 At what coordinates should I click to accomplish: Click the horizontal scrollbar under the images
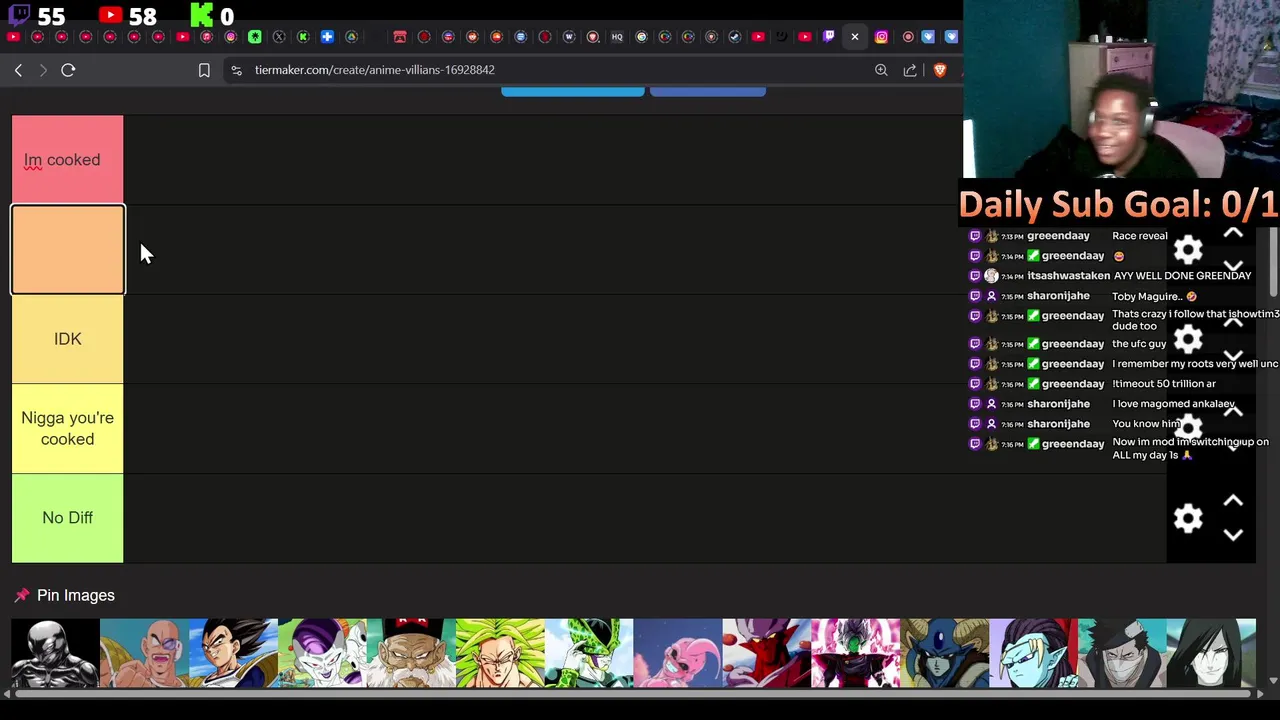click(634, 692)
